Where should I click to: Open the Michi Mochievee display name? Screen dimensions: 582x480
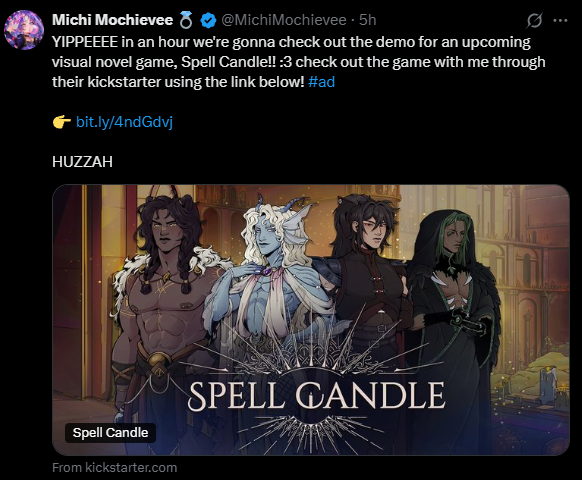click(x=112, y=20)
